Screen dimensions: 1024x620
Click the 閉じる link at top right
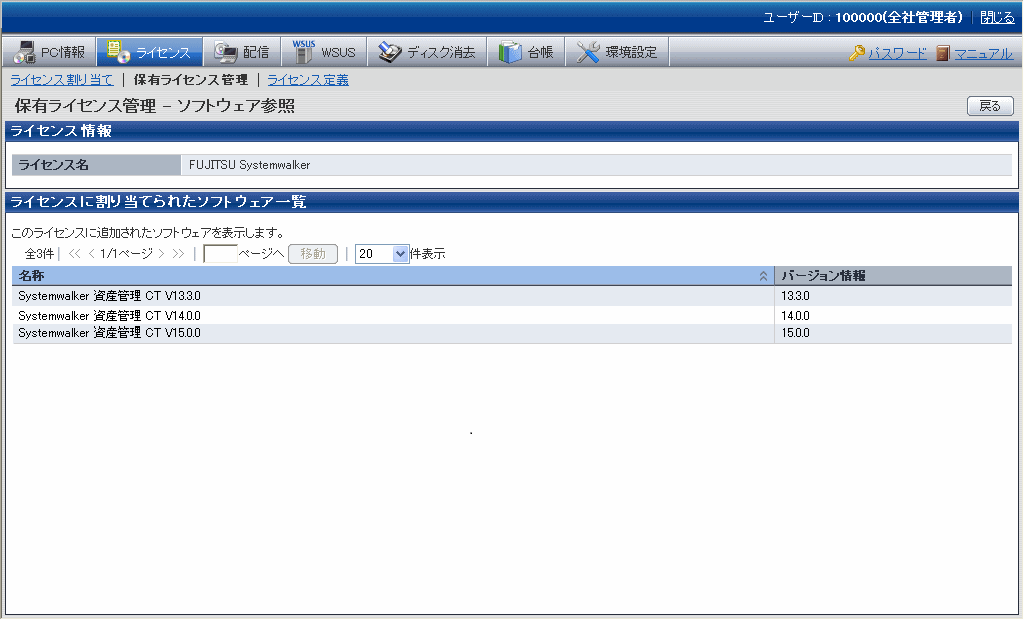point(997,17)
